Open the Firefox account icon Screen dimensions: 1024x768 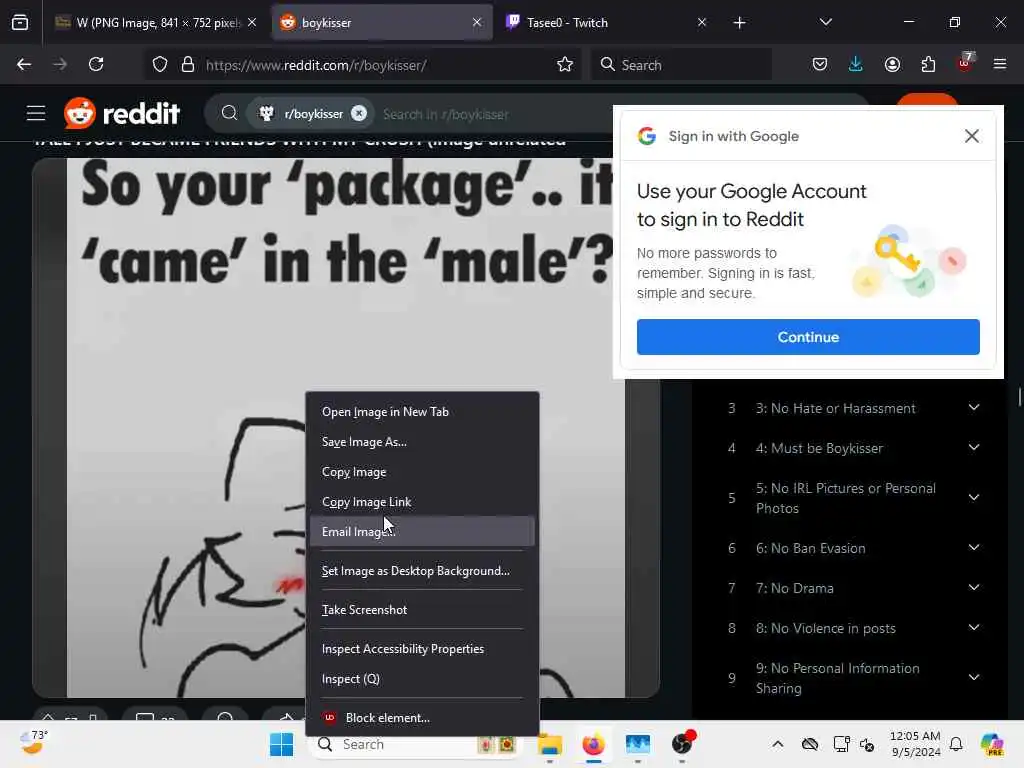click(x=892, y=64)
